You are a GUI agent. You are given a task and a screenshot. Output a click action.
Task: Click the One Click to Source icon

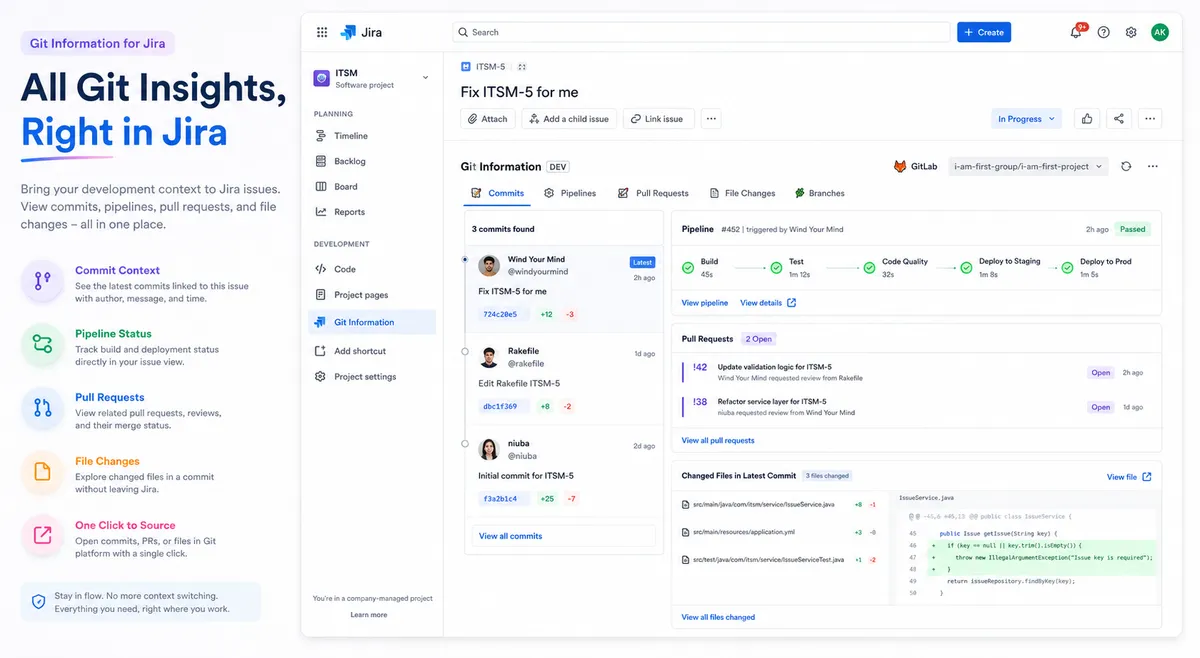click(x=42, y=535)
